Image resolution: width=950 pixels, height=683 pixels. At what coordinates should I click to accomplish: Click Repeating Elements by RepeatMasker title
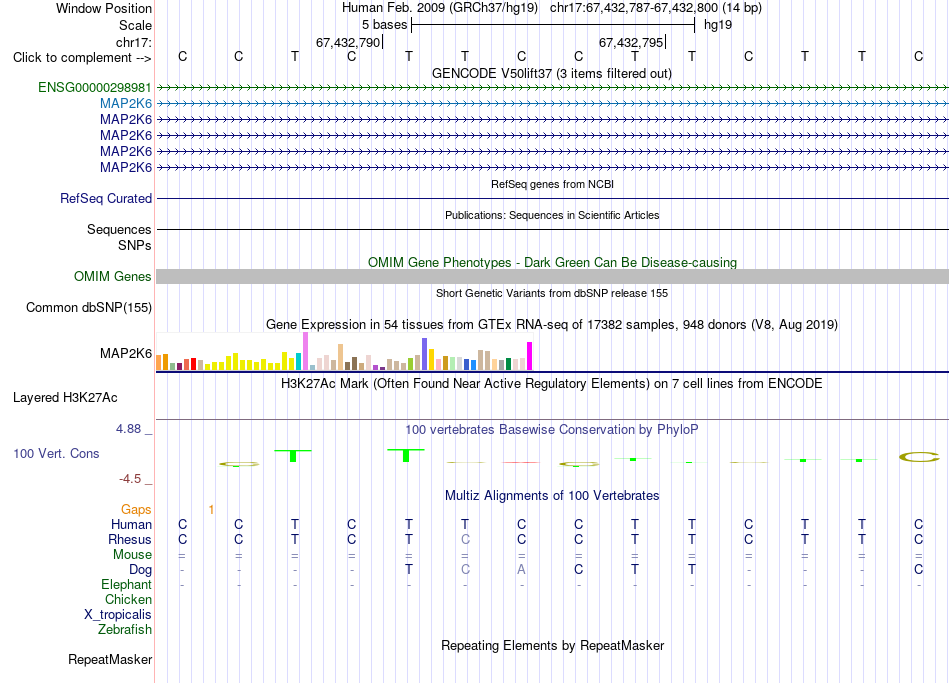pyautogui.click(x=552, y=645)
